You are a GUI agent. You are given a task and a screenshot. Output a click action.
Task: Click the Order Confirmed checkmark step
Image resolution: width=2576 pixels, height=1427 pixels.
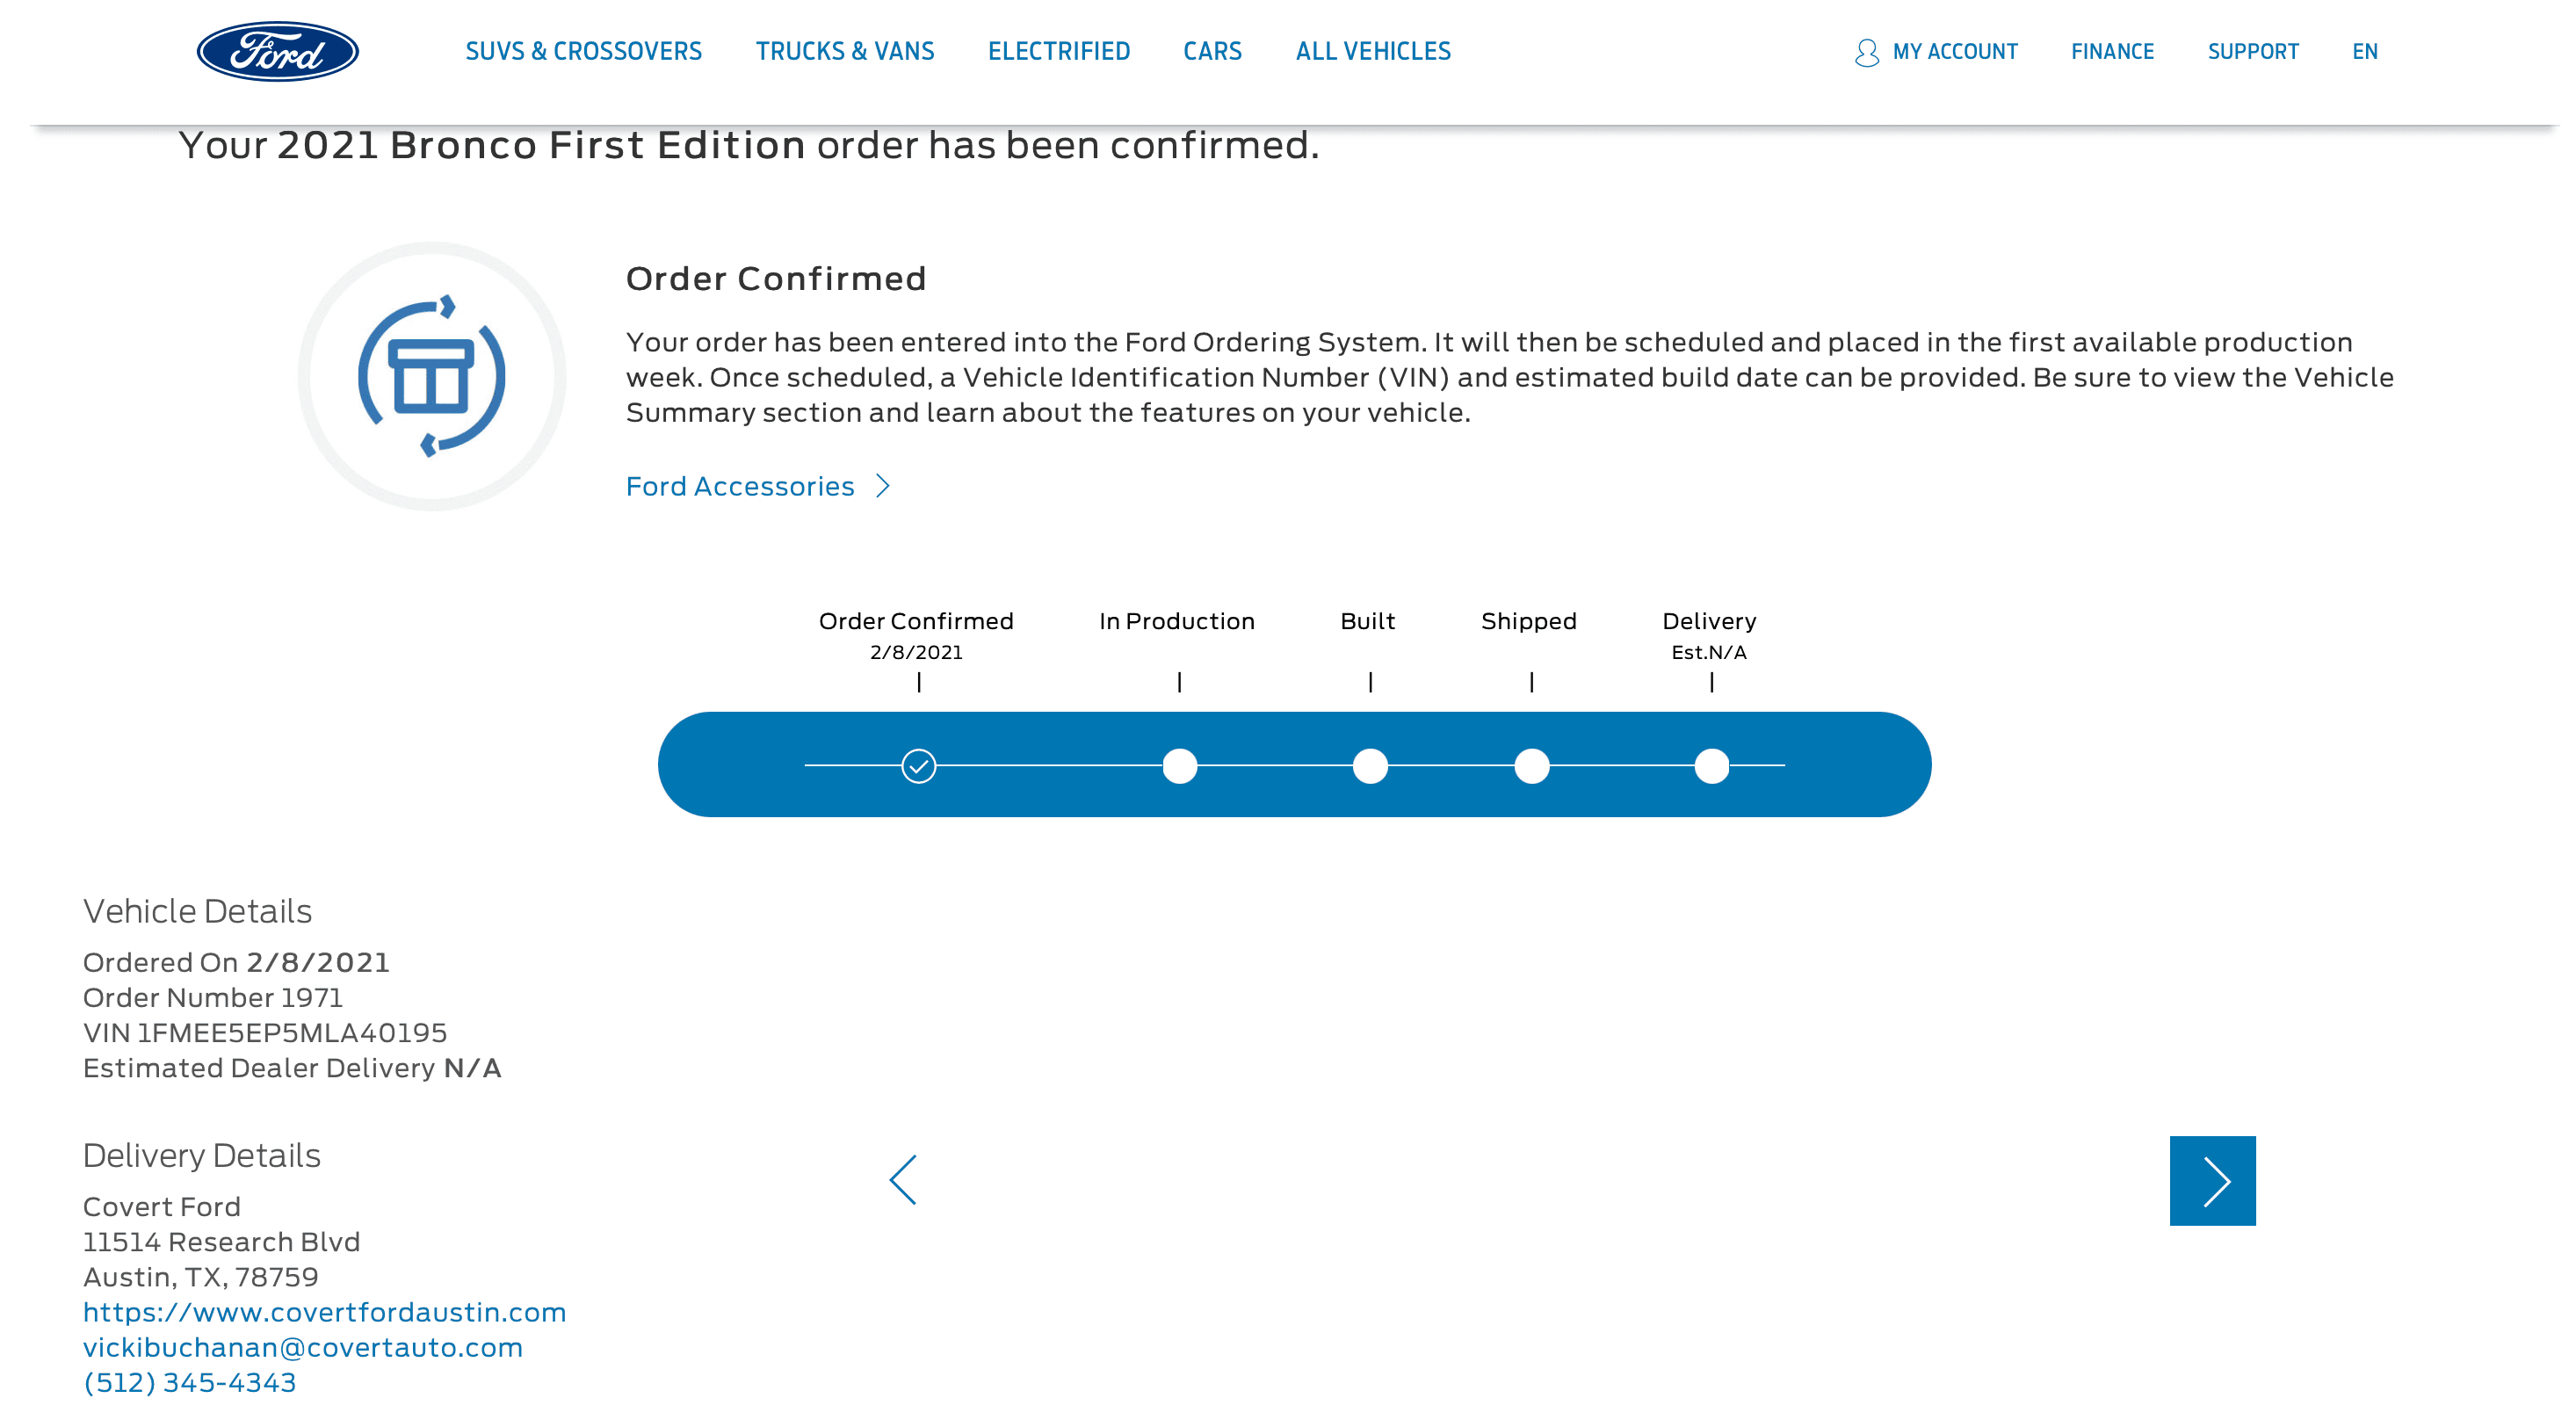tap(919, 766)
